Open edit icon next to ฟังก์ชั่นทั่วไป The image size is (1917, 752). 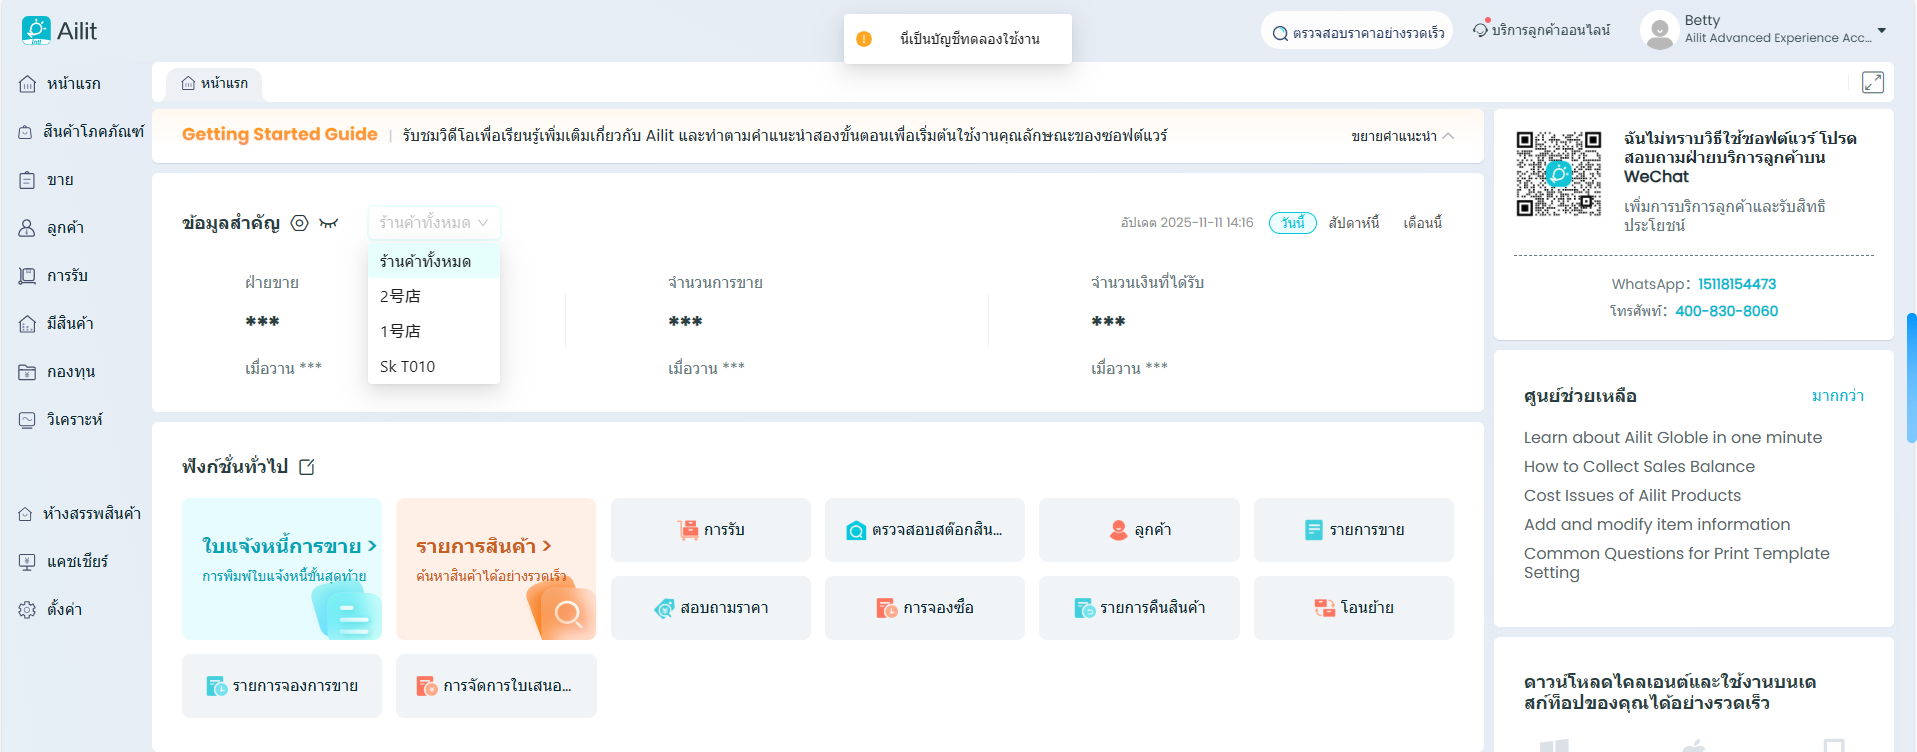pyautogui.click(x=307, y=467)
